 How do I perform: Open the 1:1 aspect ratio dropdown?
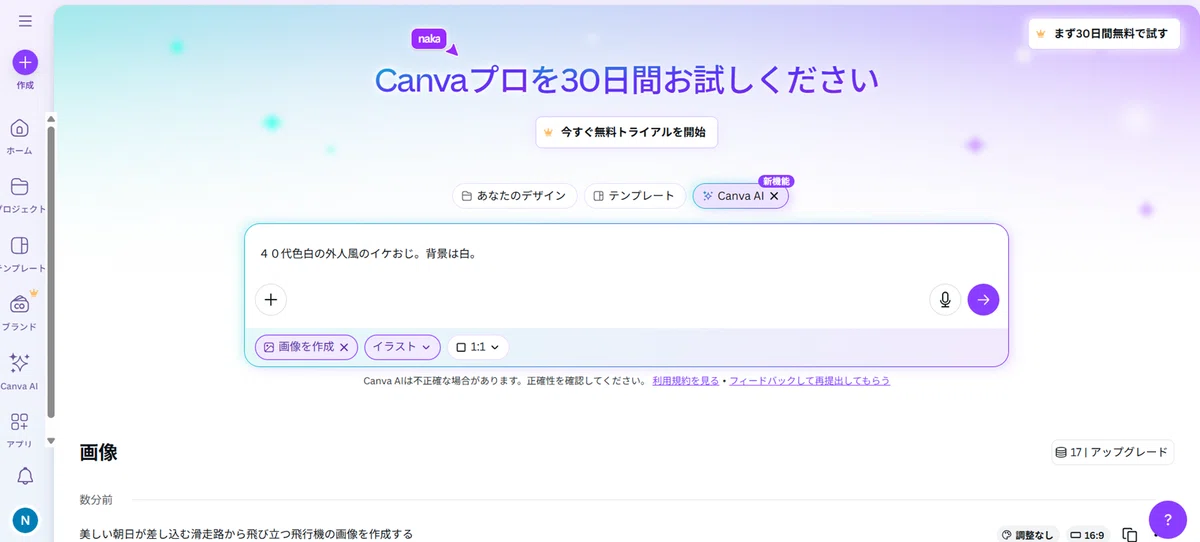[478, 347]
